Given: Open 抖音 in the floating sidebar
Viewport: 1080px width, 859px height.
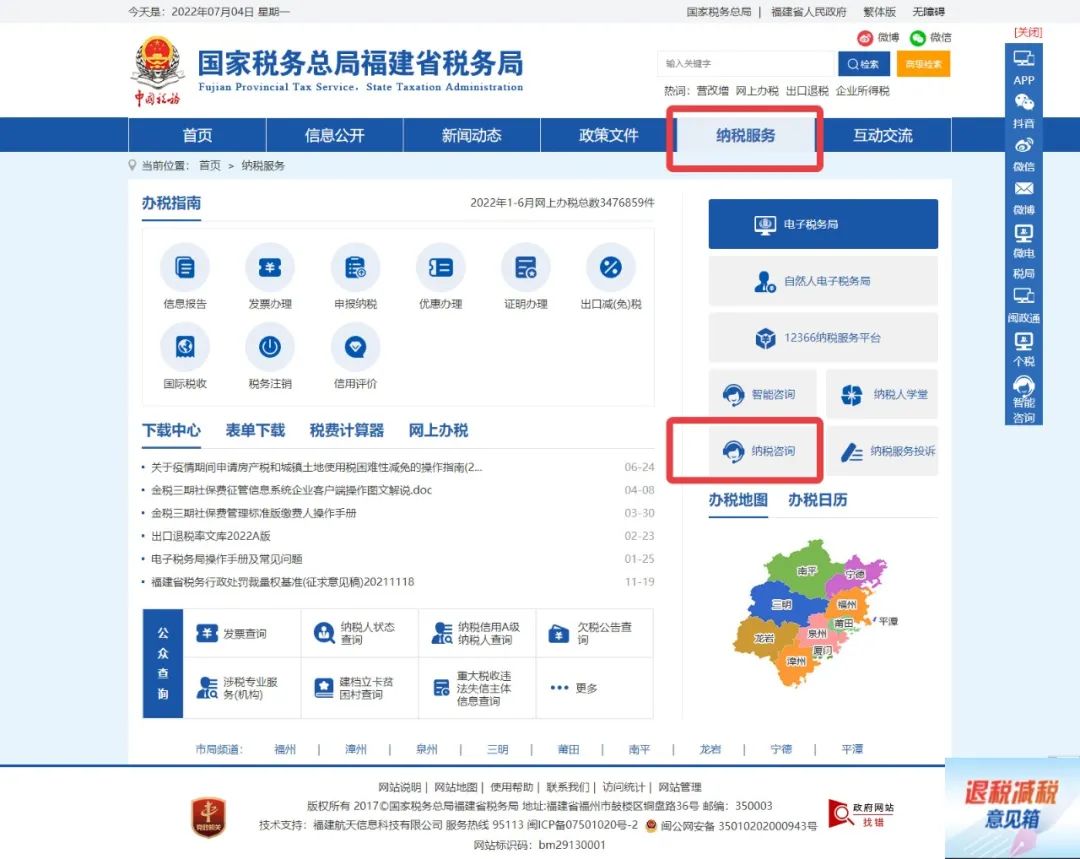Looking at the screenshot, I should [x=1024, y=112].
